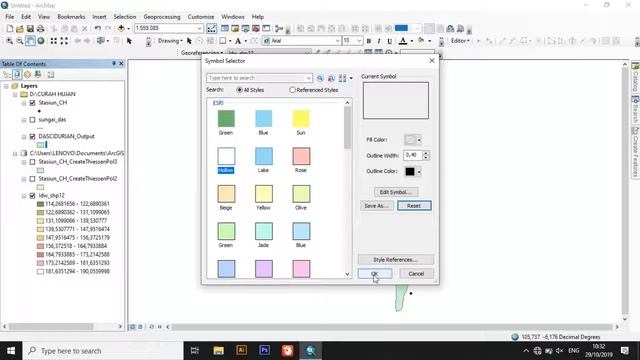Choose the Lake symbol swatch
This screenshot has width=640, height=360.
(264, 156)
